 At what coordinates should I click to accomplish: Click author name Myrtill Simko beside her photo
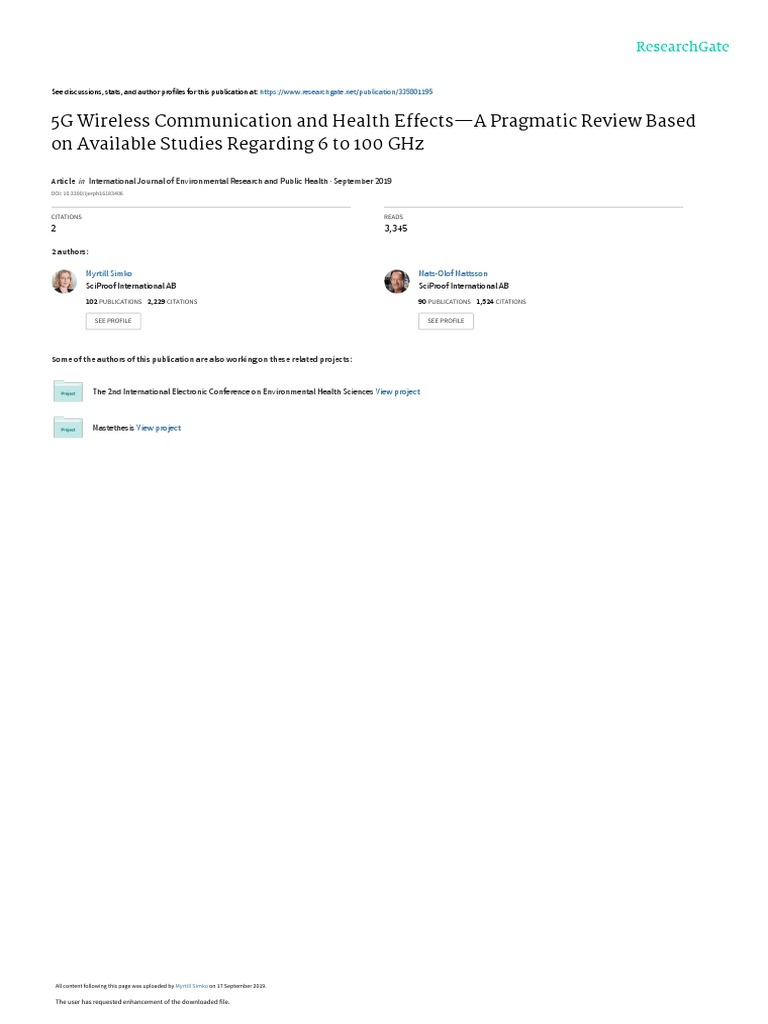[109, 273]
